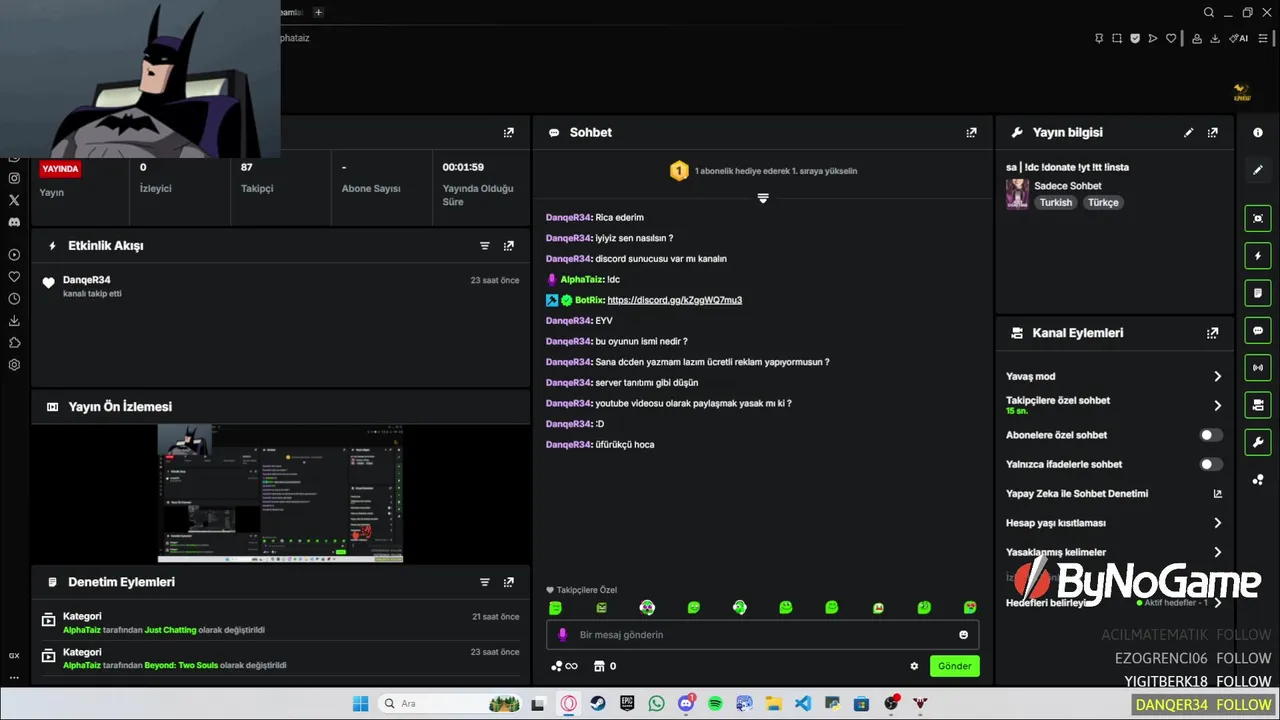1280x720 pixels.
Task: Open Steam from the taskbar
Action: [x=598, y=704]
